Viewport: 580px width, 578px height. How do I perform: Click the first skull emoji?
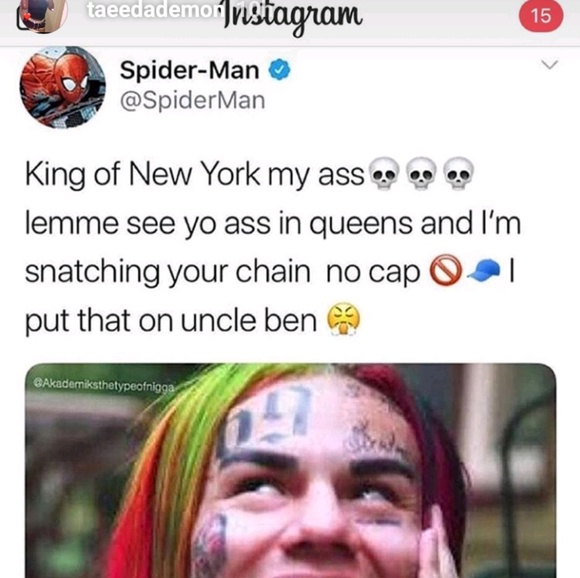384,173
